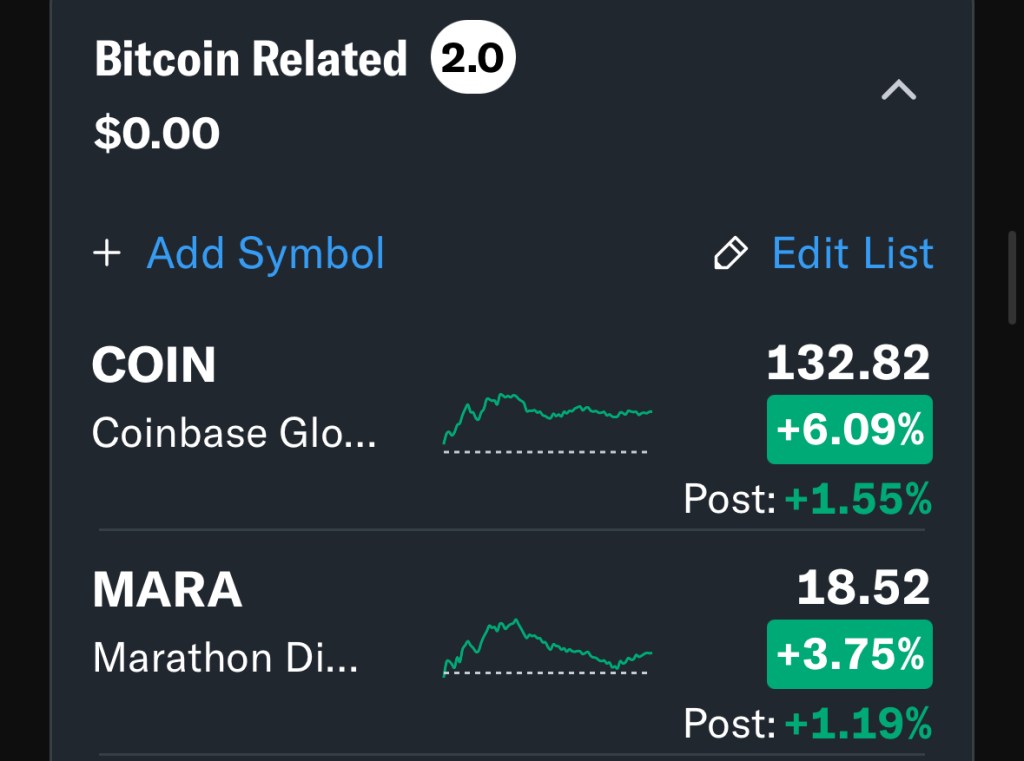Click the Marathon Digital company name
The width and height of the screenshot is (1024, 761).
pyautogui.click(x=225, y=658)
